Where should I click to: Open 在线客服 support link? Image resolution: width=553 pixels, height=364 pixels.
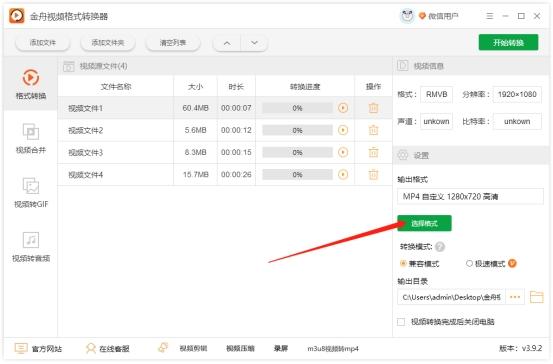click(x=108, y=348)
